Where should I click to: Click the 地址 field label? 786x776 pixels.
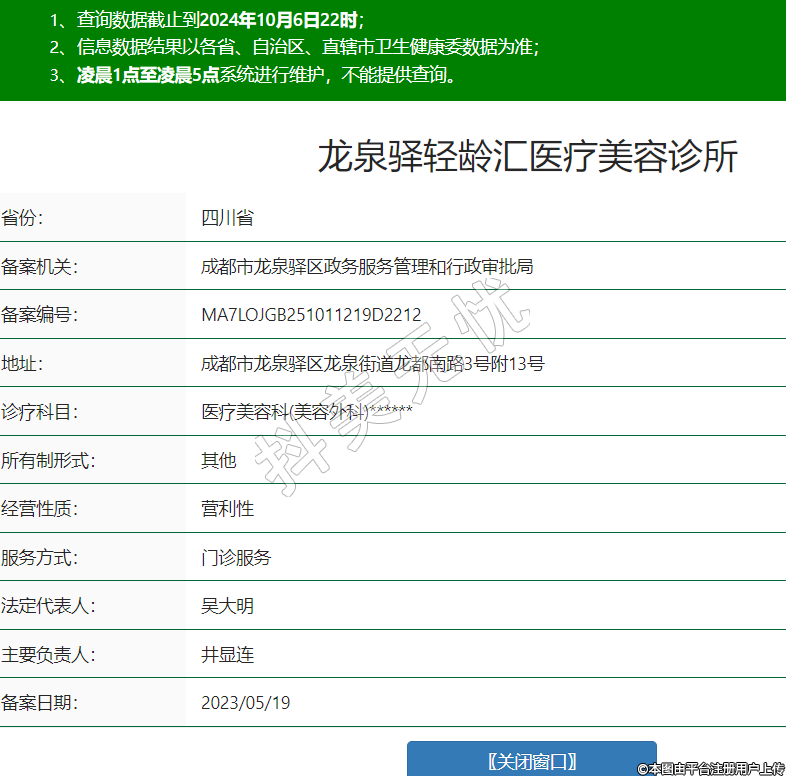[22, 363]
